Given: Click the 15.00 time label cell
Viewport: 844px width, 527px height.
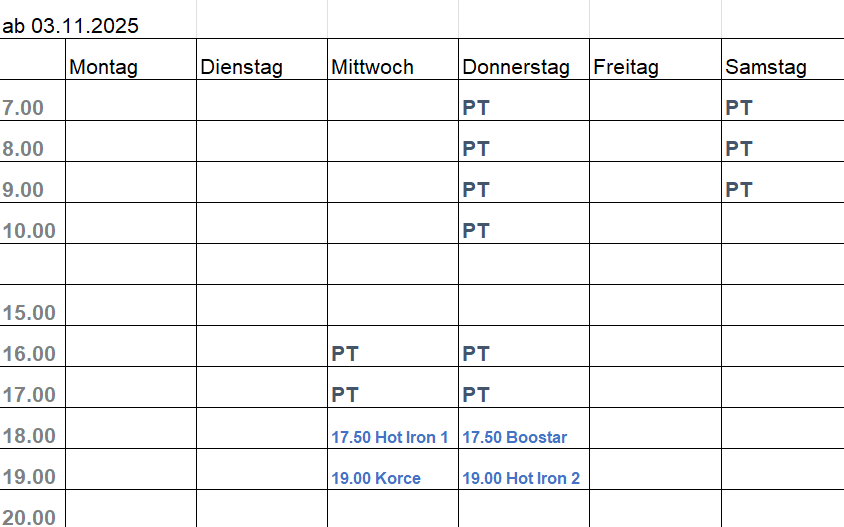Looking at the screenshot, I should (x=28, y=313).
